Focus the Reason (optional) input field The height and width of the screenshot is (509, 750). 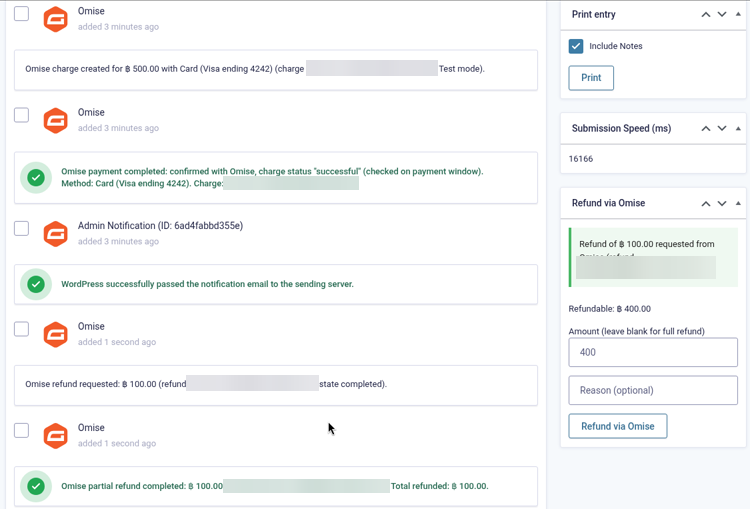tap(653, 390)
